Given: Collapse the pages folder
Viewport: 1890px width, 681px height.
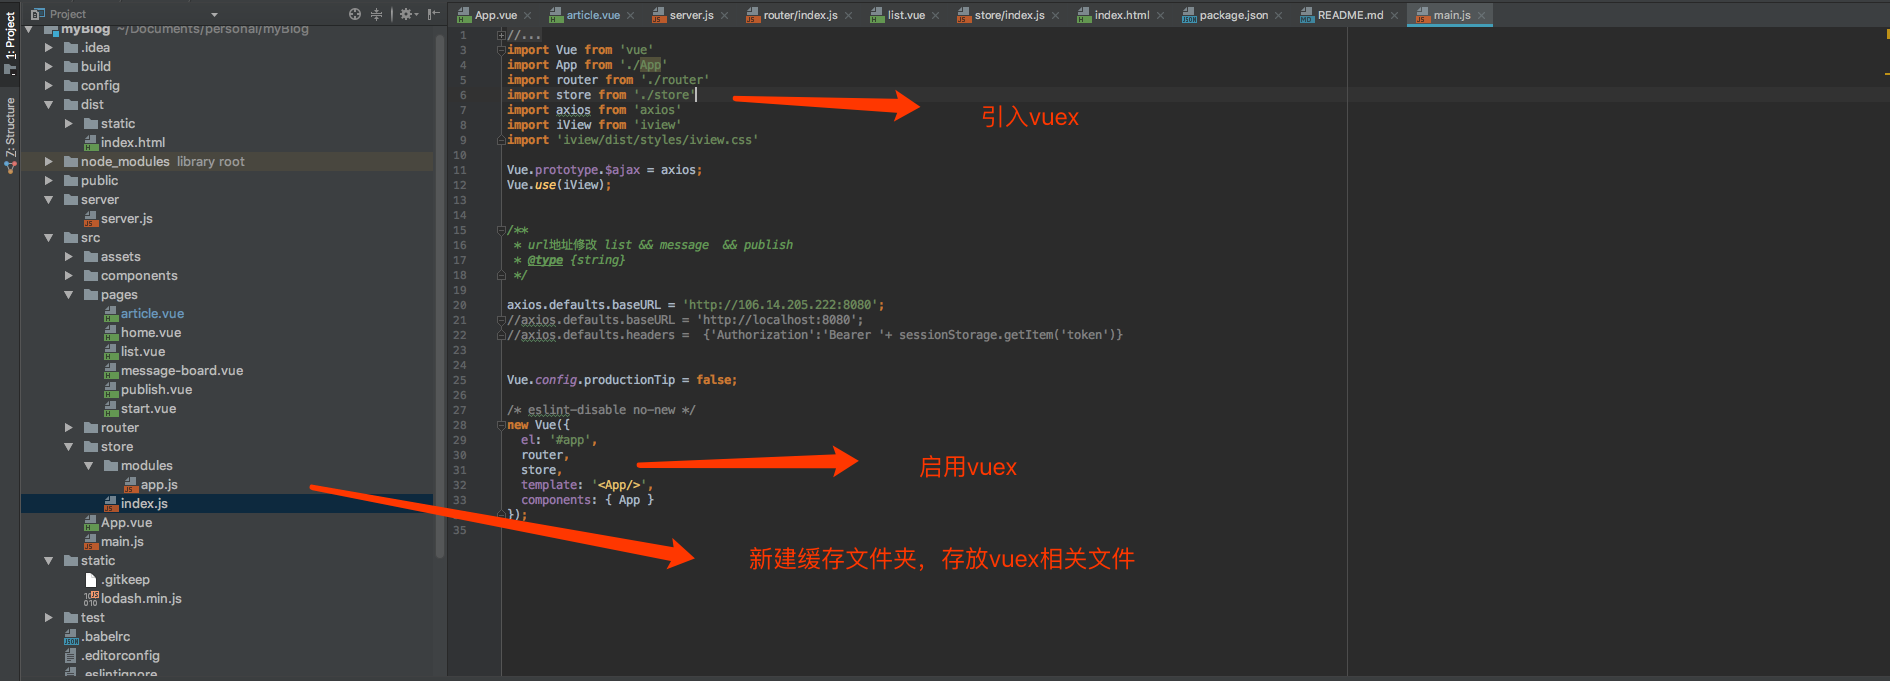Looking at the screenshot, I should tap(68, 294).
